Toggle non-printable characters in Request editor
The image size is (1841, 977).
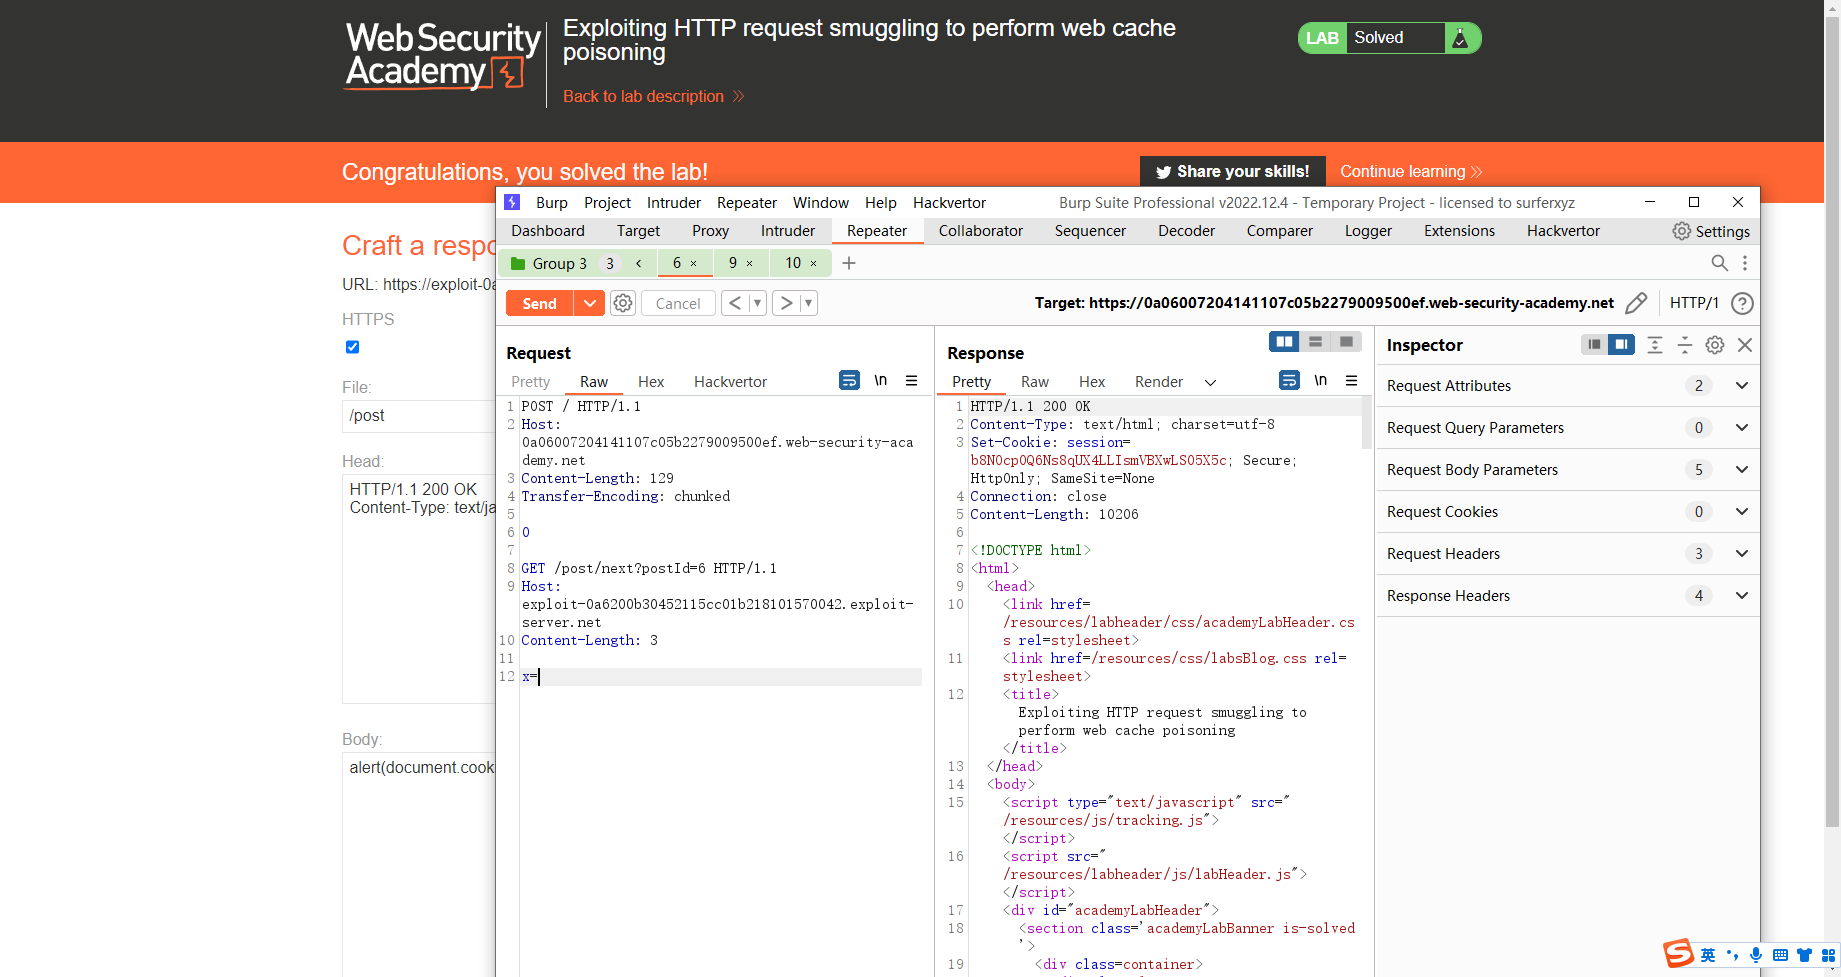880,380
